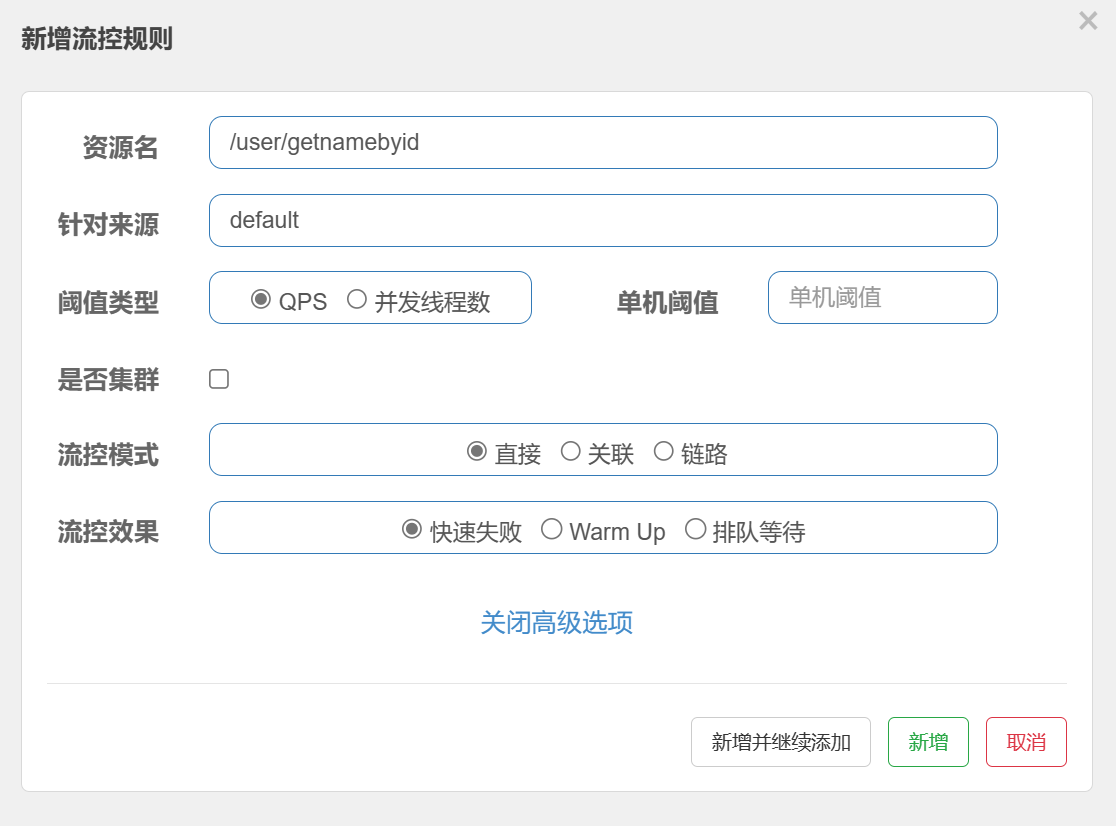Click the green 新增 button
The image size is (1116, 826).
click(928, 742)
